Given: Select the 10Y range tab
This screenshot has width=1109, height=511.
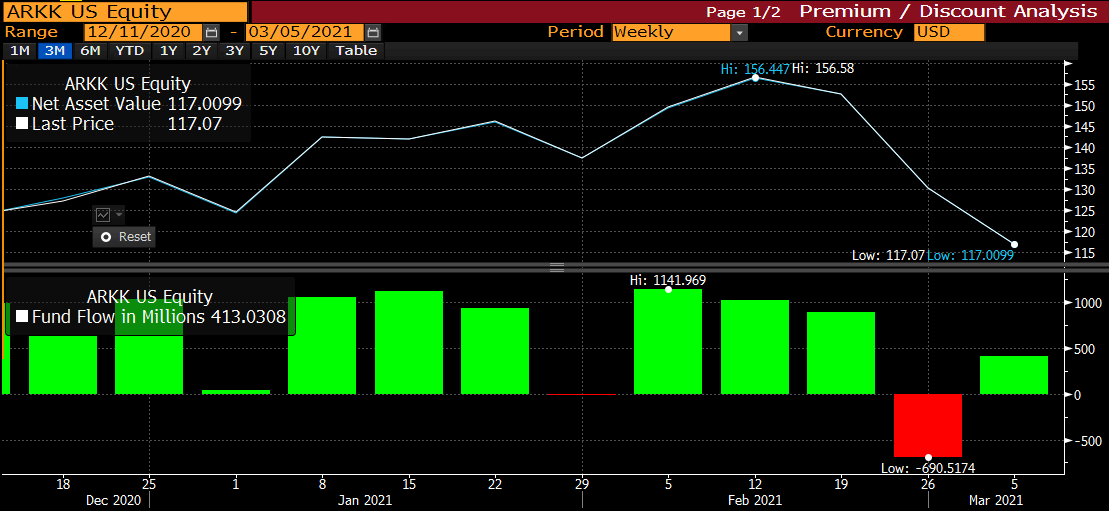Looking at the screenshot, I should pos(307,50).
